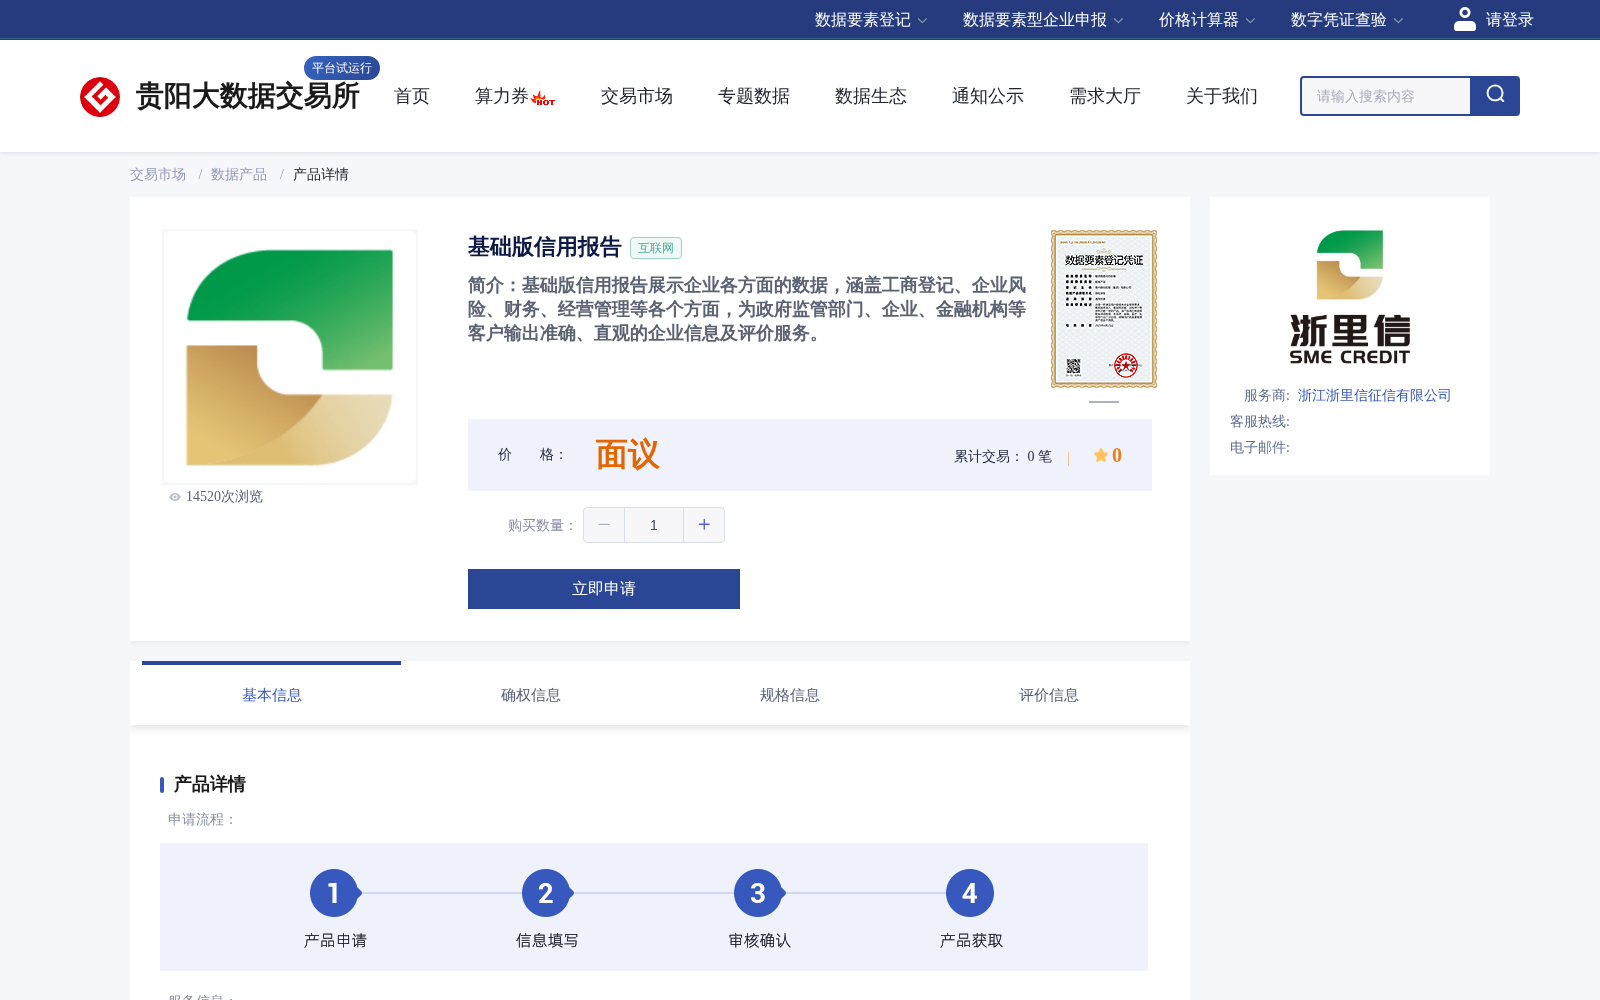1600x1000 pixels.
Task: Switch to the 规格信息 tab
Action: tap(790, 694)
